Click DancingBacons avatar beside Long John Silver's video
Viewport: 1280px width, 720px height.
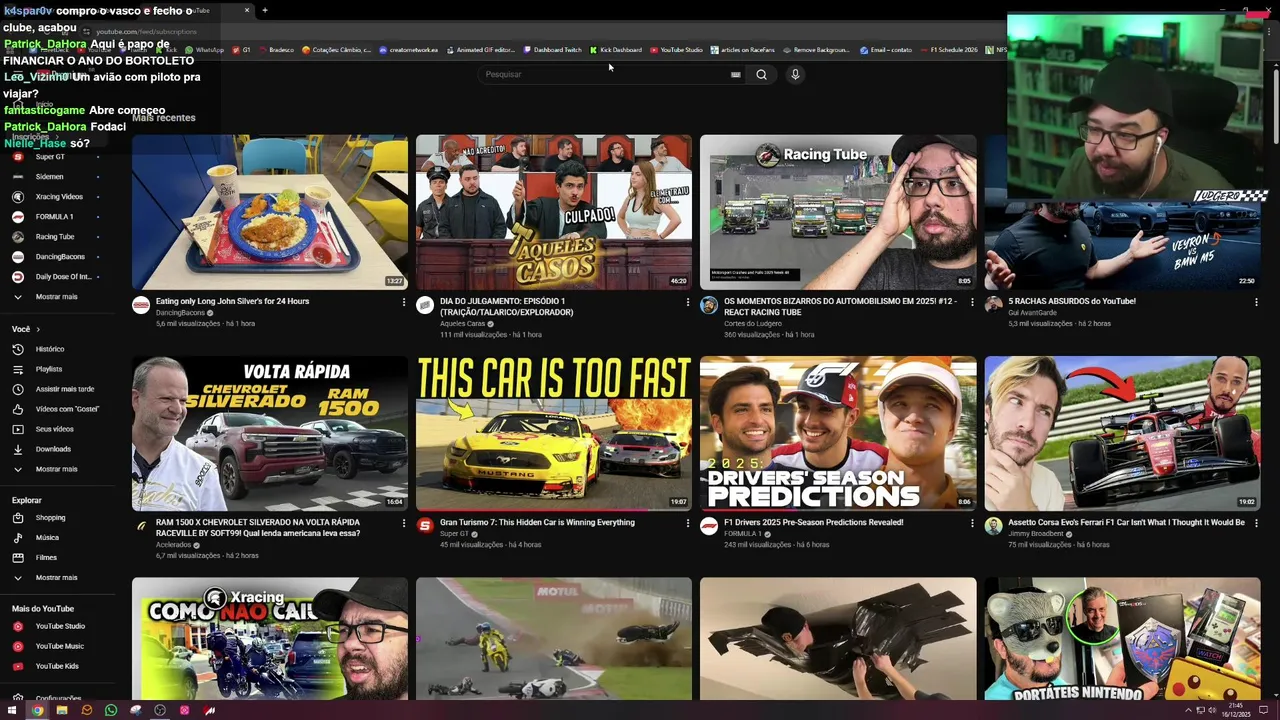[x=141, y=305]
